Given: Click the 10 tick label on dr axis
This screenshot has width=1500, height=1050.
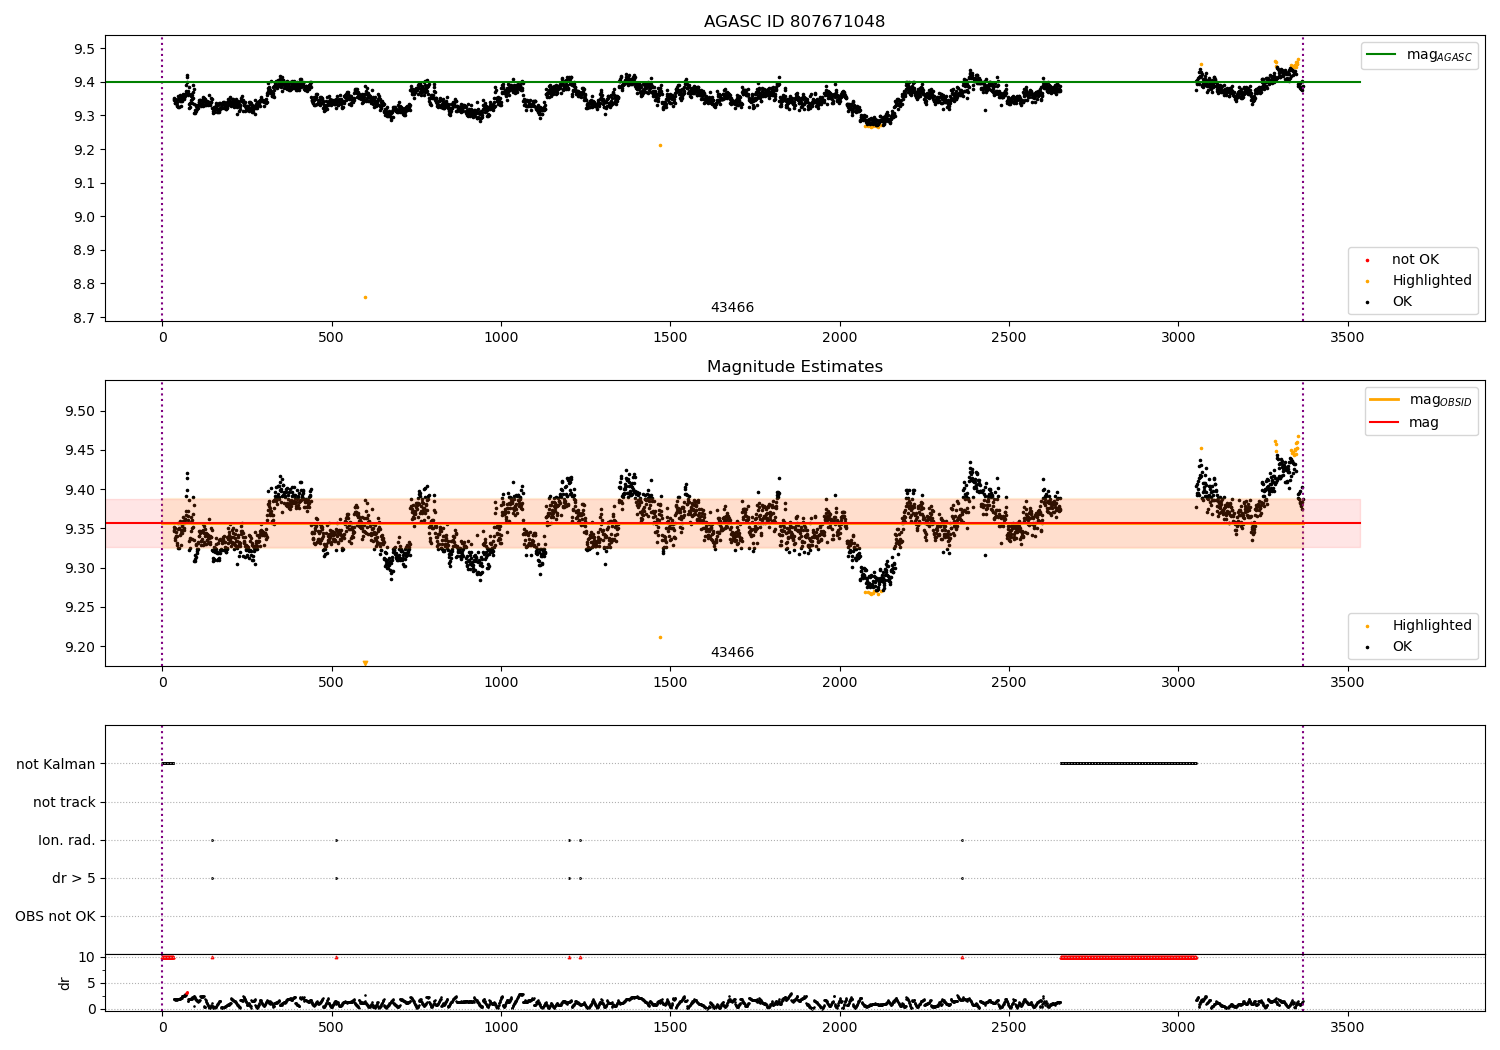Looking at the screenshot, I should 87,957.
